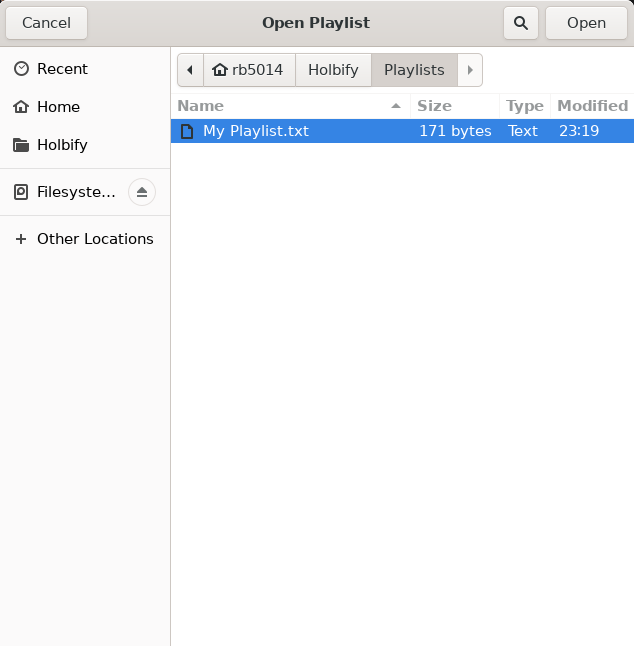Viewport: 634px width, 646px height.
Task: Click the back arrow in path bar
Action: pos(190,70)
